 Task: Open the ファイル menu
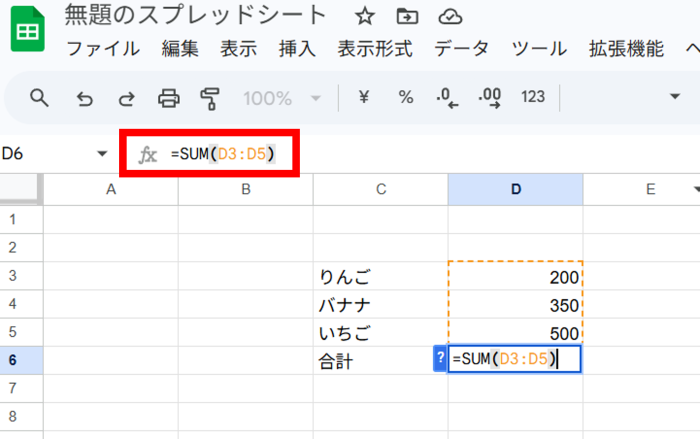coord(102,49)
